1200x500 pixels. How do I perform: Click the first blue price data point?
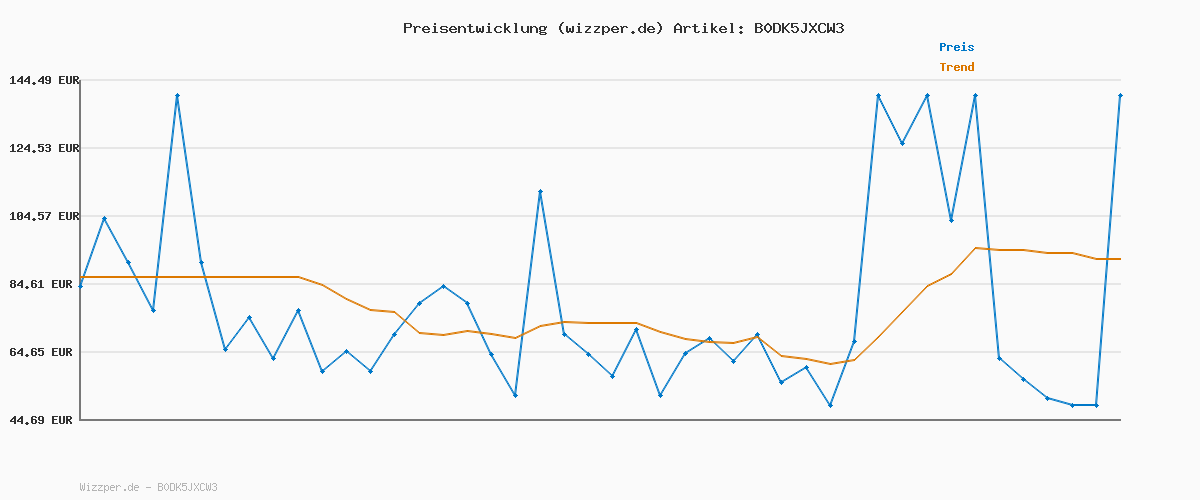pyautogui.click(x=80, y=286)
